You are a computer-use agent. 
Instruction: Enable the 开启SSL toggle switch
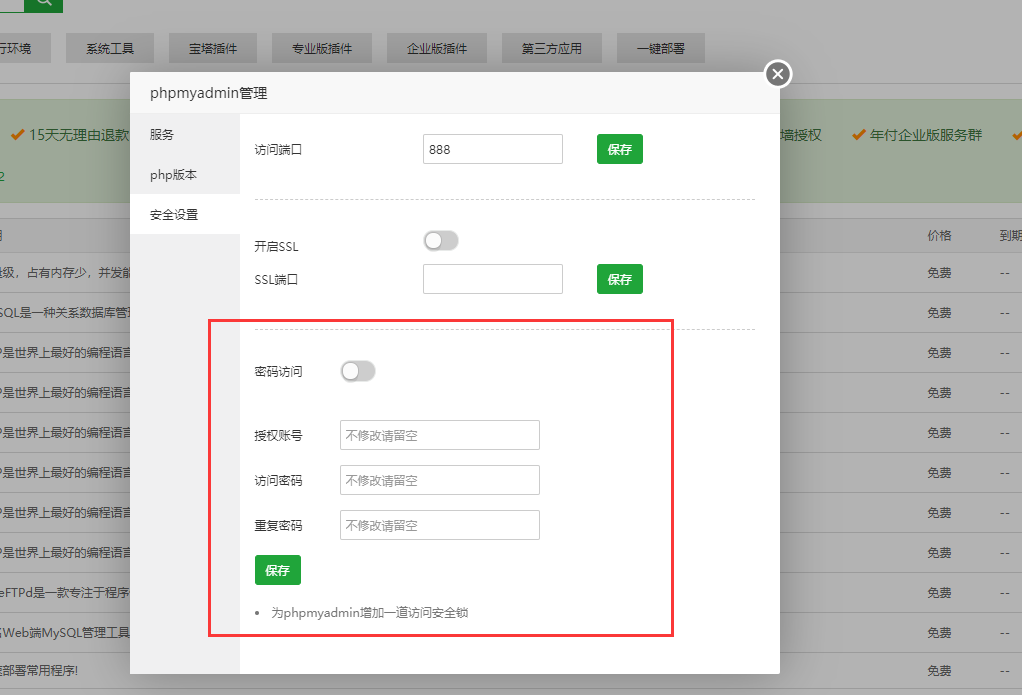(x=441, y=240)
